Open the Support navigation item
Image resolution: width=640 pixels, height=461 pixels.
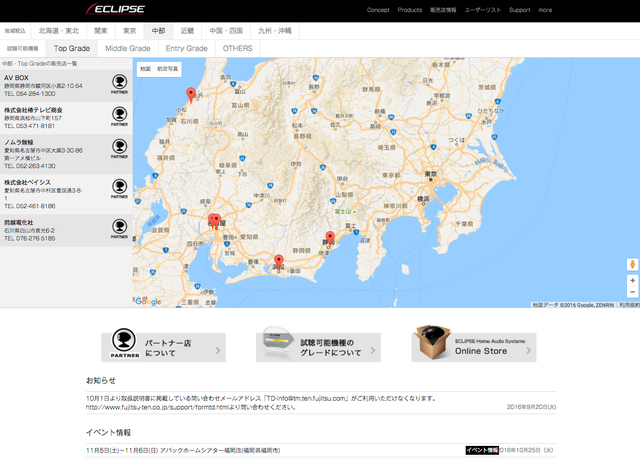tap(520, 10)
